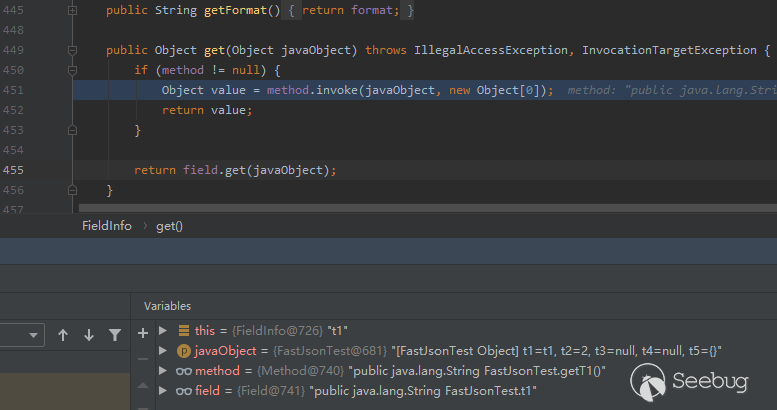Image resolution: width=777 pixels, height=410 pixels.
Task: Collapse the if block fold at line 450
Action: point(72,70)
